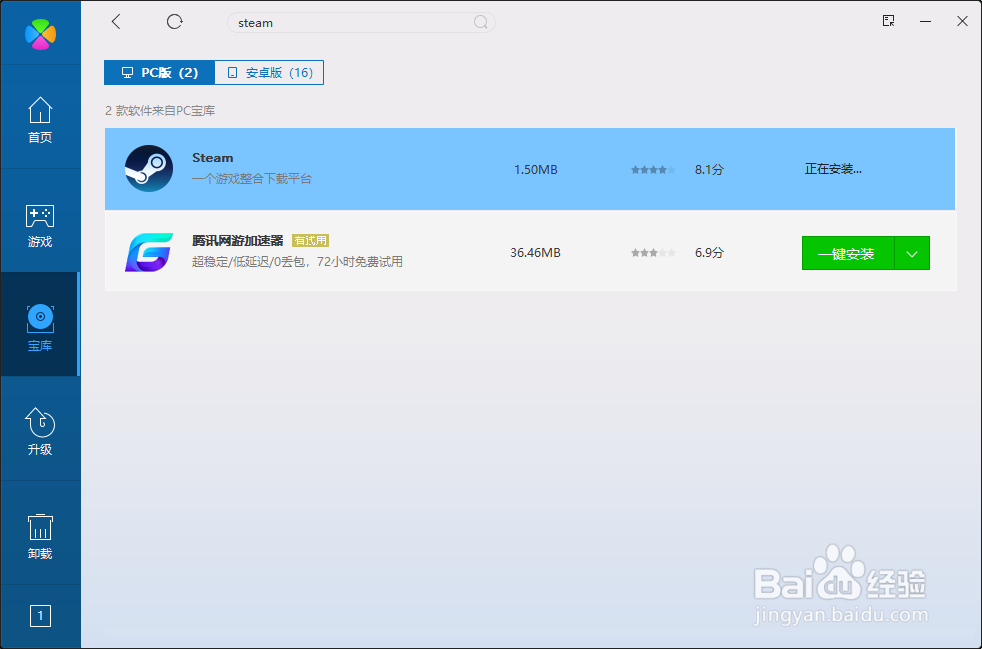Expand the dropdown arrow beside 一键安装

(912, 254)
